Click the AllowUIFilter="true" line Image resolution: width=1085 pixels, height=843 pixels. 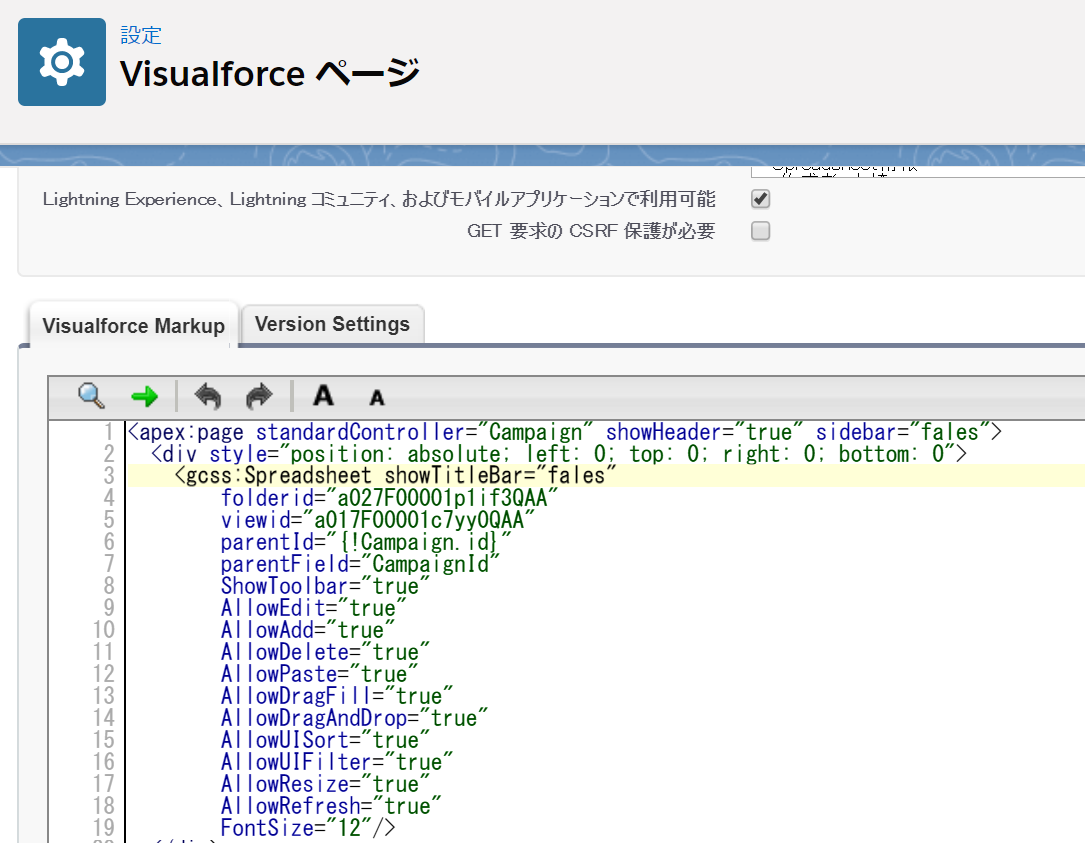(x=337, y=763)
